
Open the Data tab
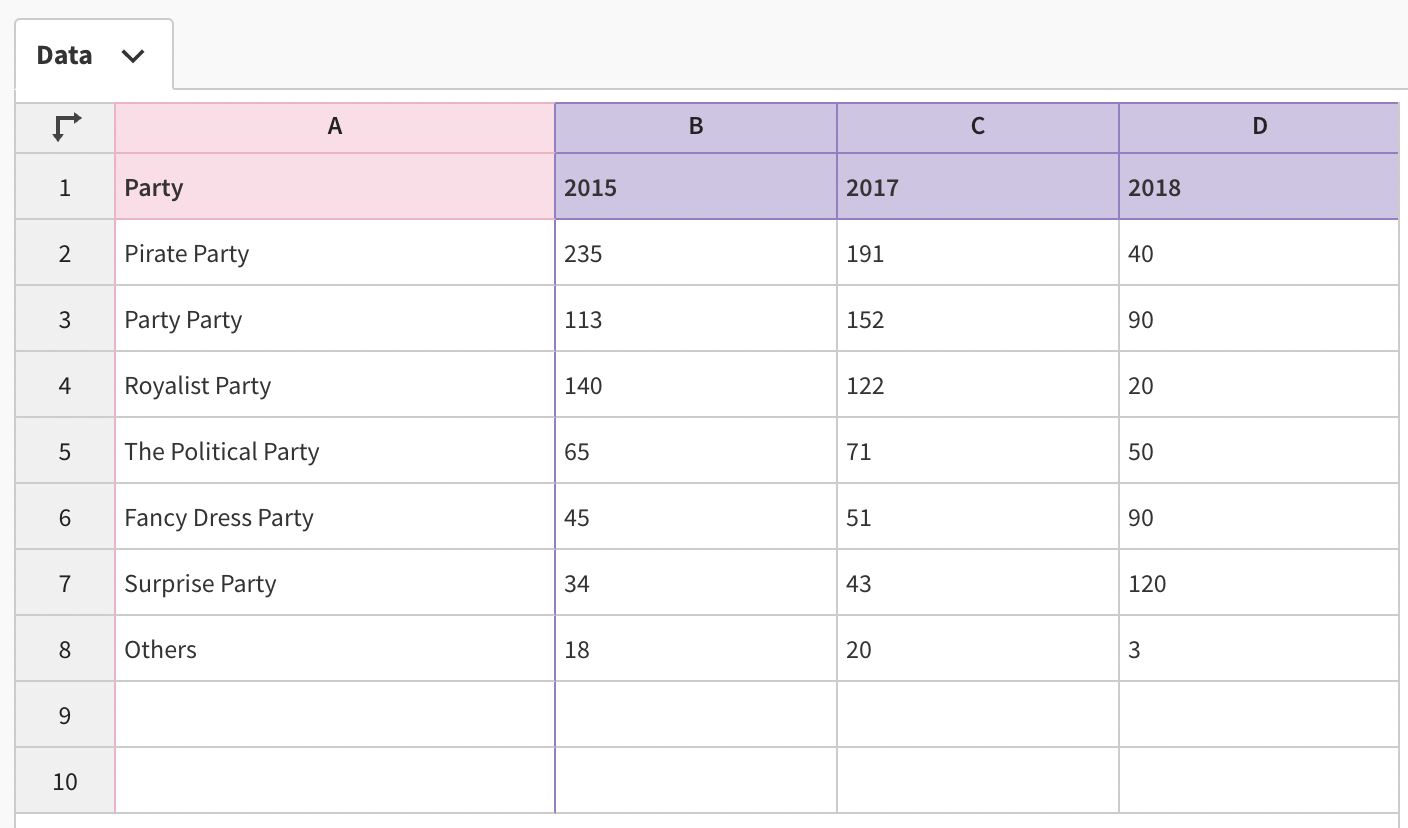tap(93, 55)
